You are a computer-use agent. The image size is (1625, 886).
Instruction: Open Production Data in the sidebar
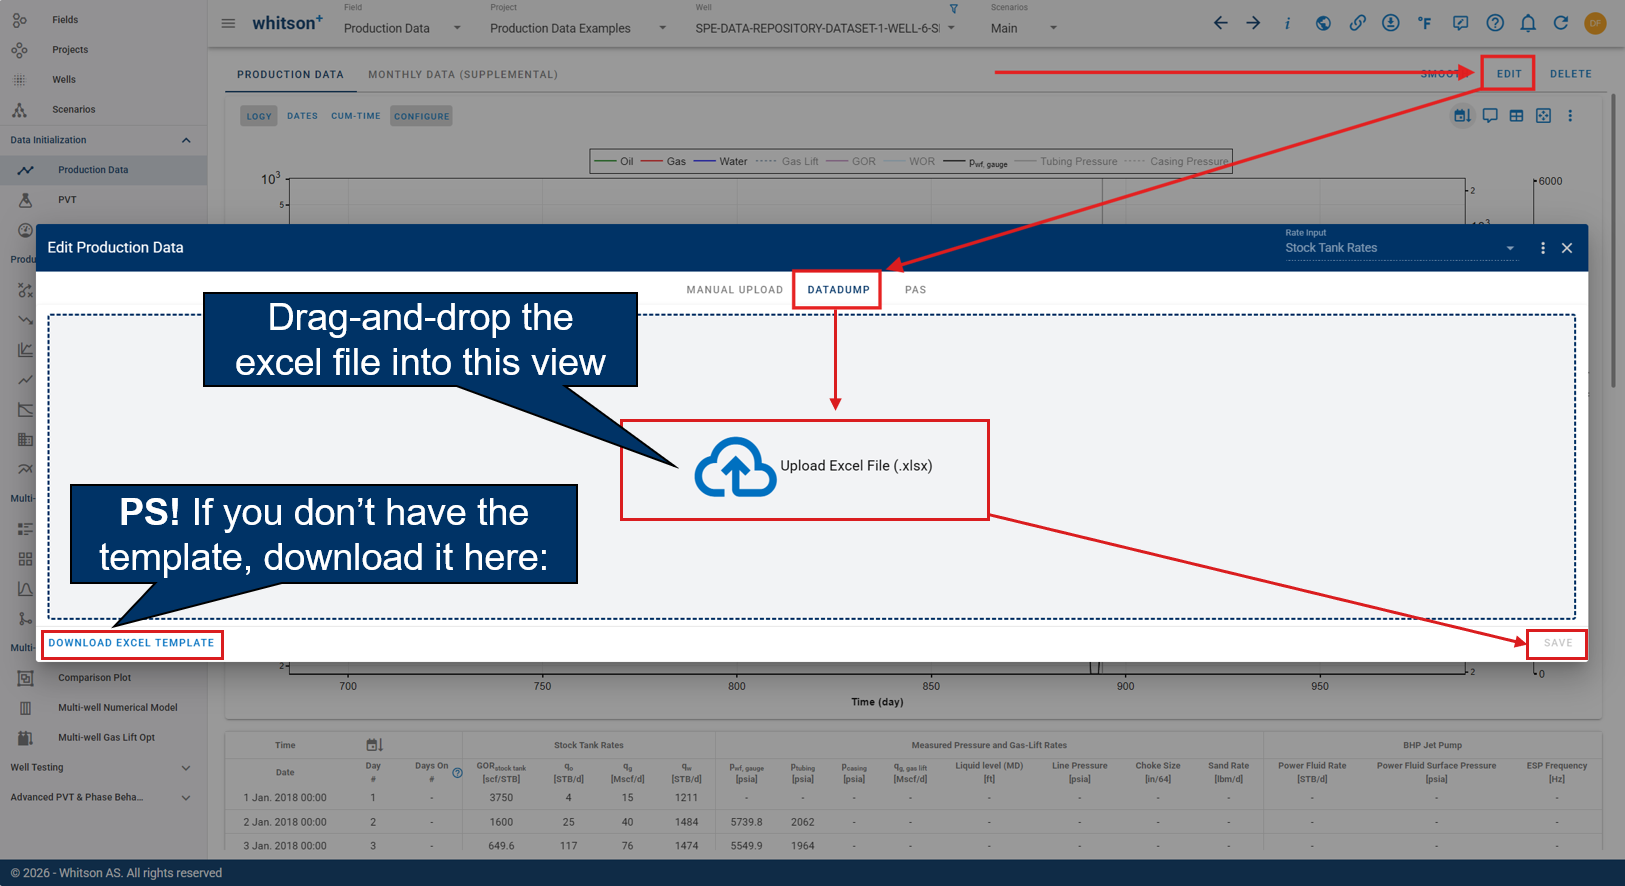point(104,170)
